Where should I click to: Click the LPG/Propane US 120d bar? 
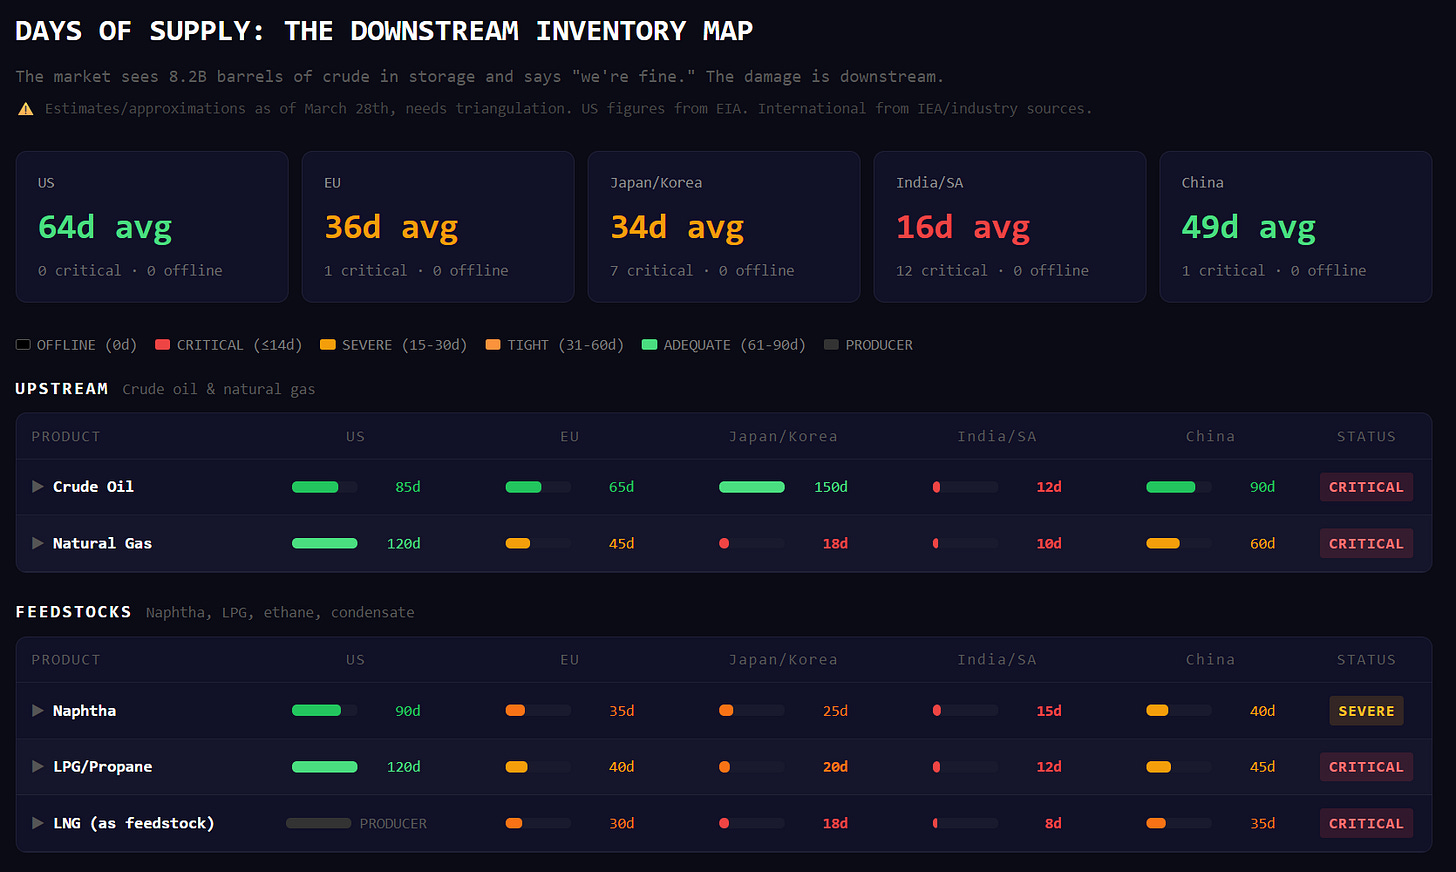(x=324, y=767)
